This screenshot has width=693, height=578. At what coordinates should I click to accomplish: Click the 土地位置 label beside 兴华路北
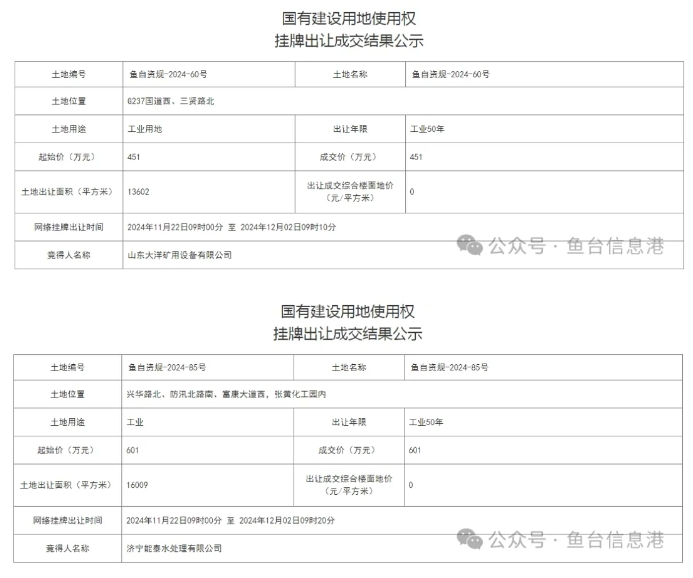tap(67, 394)
